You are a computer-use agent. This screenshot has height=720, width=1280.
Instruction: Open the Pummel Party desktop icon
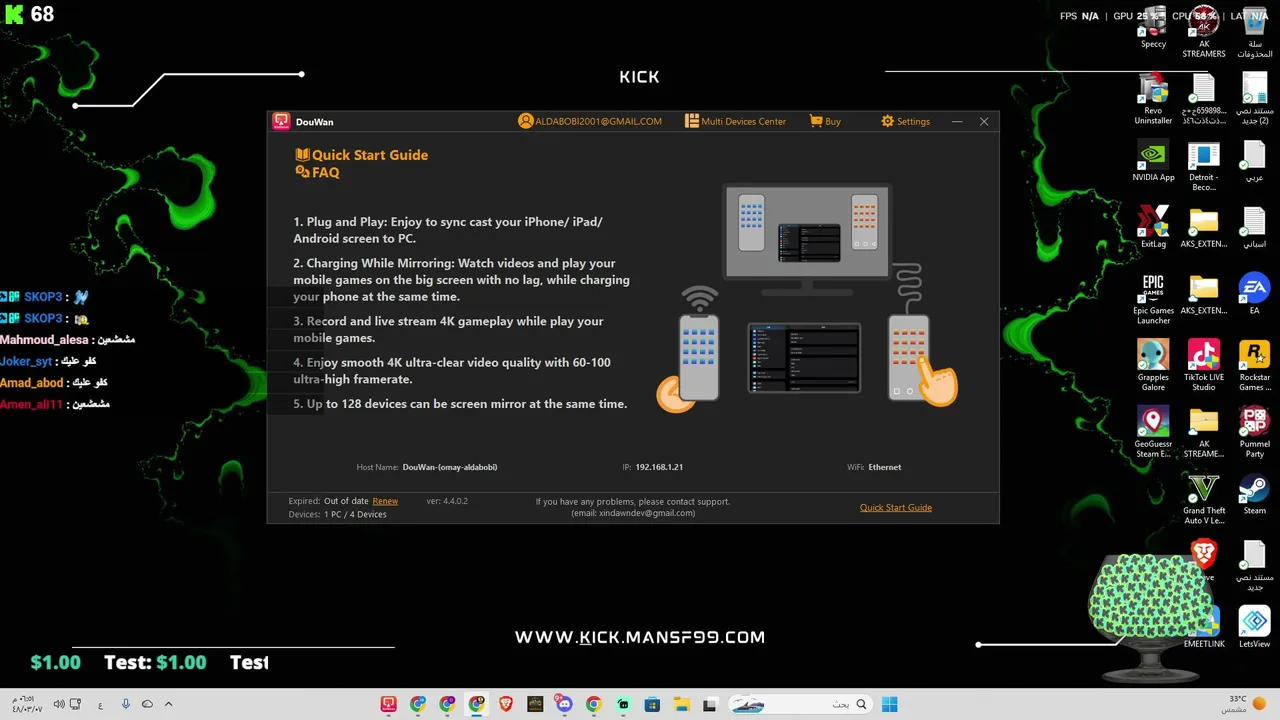click(x=1254, y=433)
